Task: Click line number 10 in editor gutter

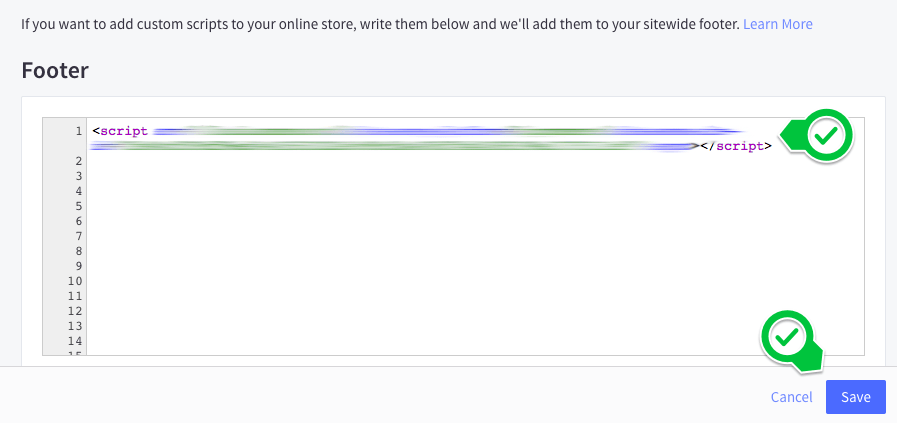Action: coord(75,281)
